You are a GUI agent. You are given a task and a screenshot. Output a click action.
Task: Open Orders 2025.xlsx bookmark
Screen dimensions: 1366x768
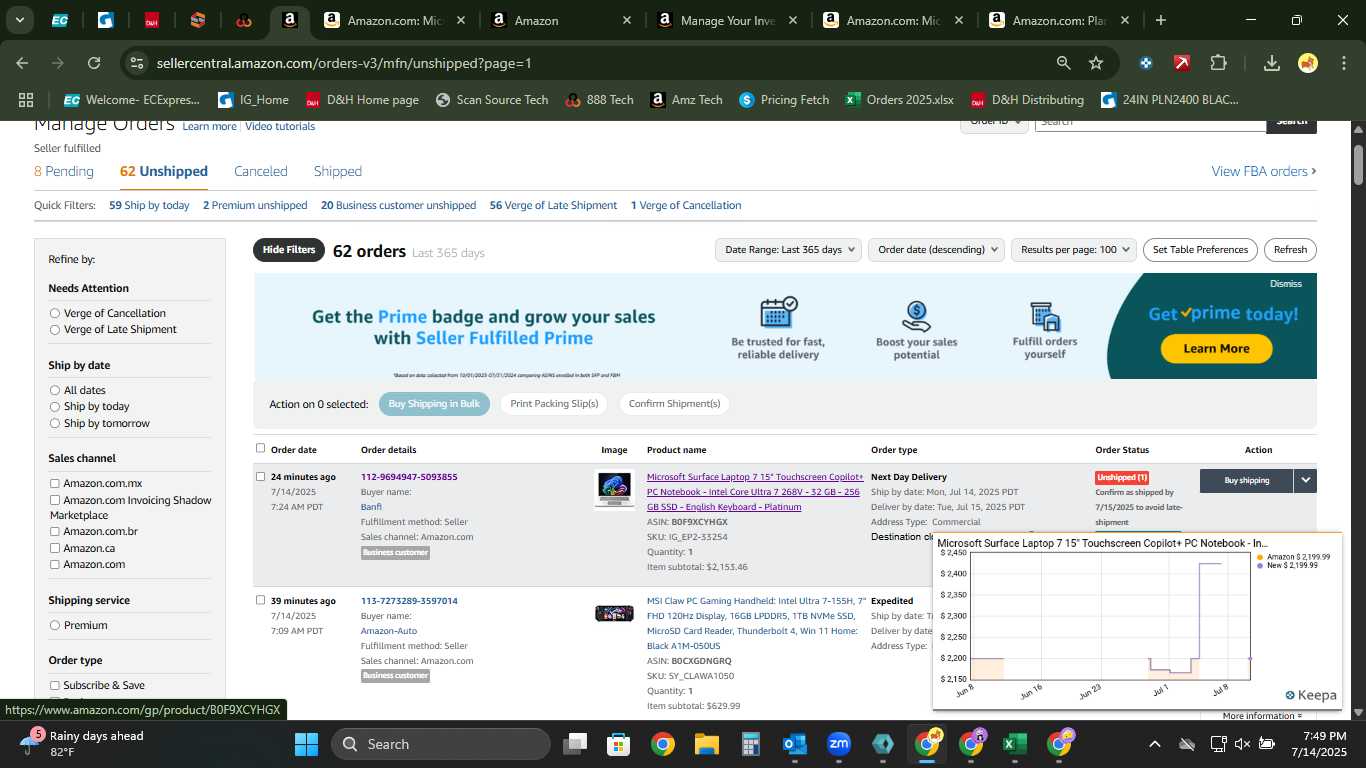coord(899,100)
